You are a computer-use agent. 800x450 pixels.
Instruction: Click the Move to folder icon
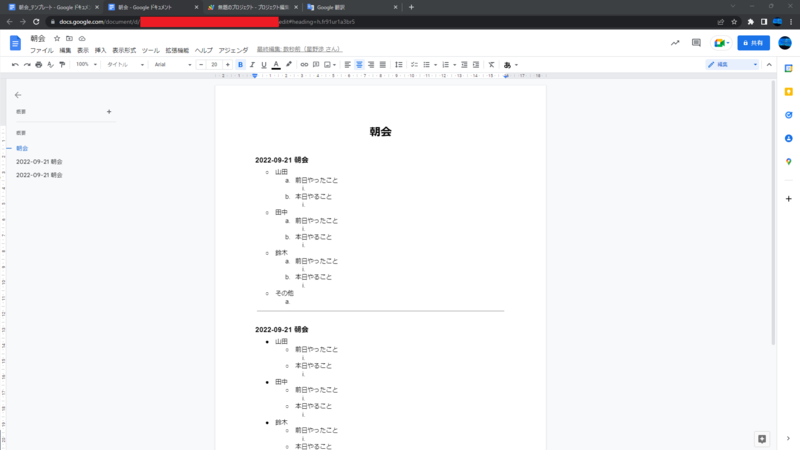coord(69,39)
